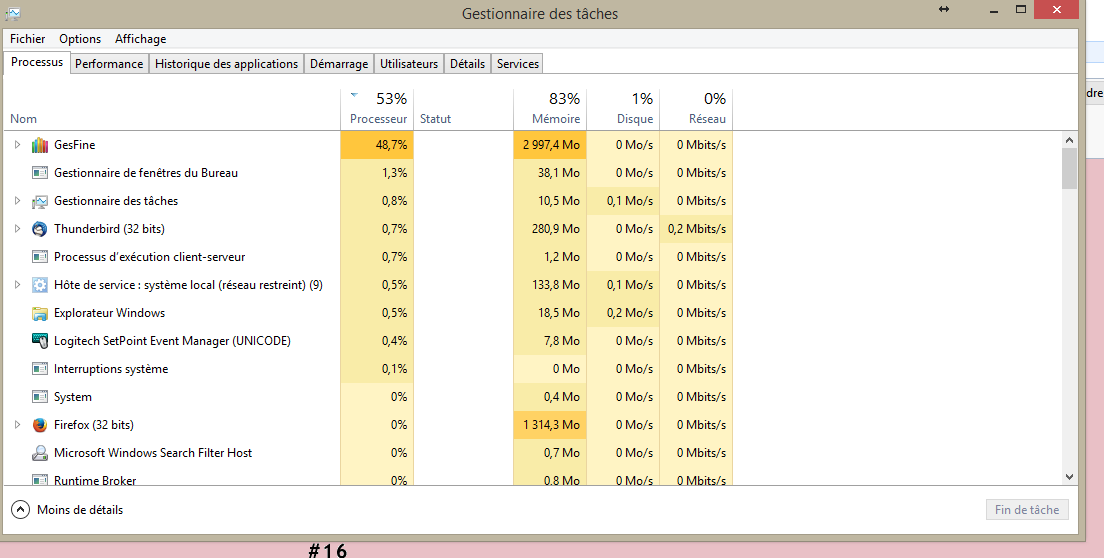
Task: Click the scrollbar down arrow
Action: point(1070,476)
